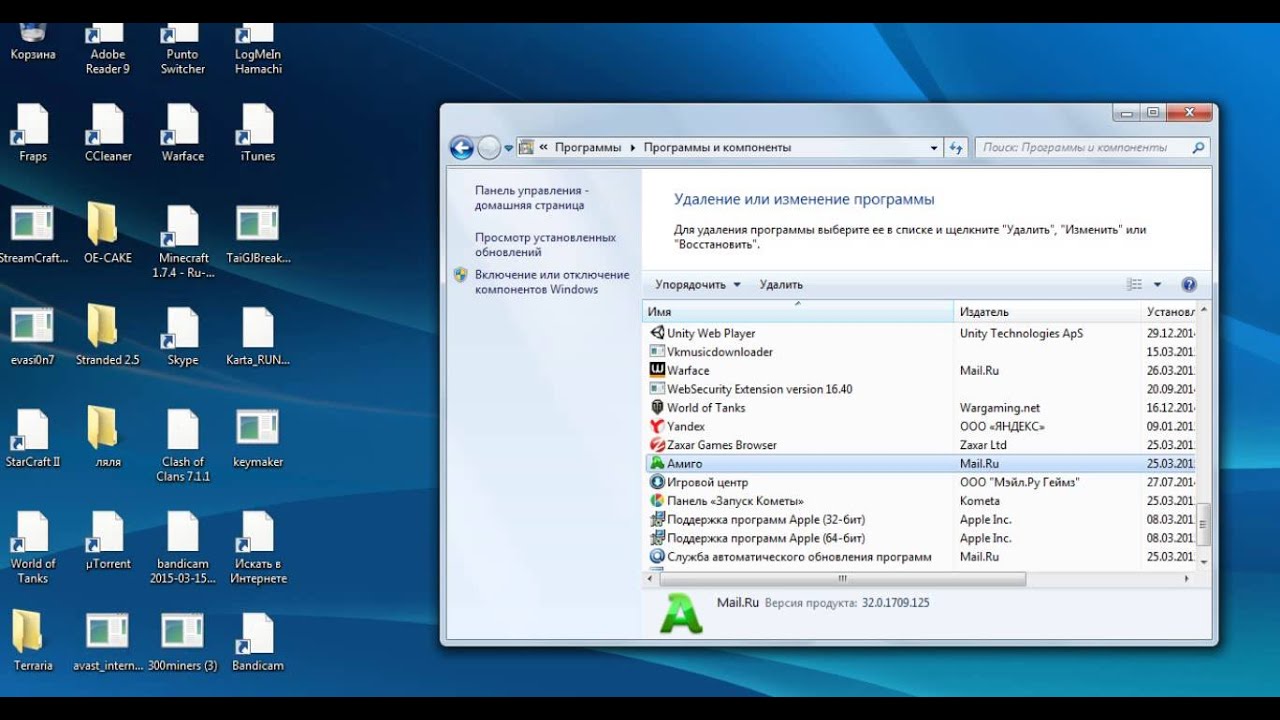Select the avast_intern desktop icon

[x=107, y=642]
